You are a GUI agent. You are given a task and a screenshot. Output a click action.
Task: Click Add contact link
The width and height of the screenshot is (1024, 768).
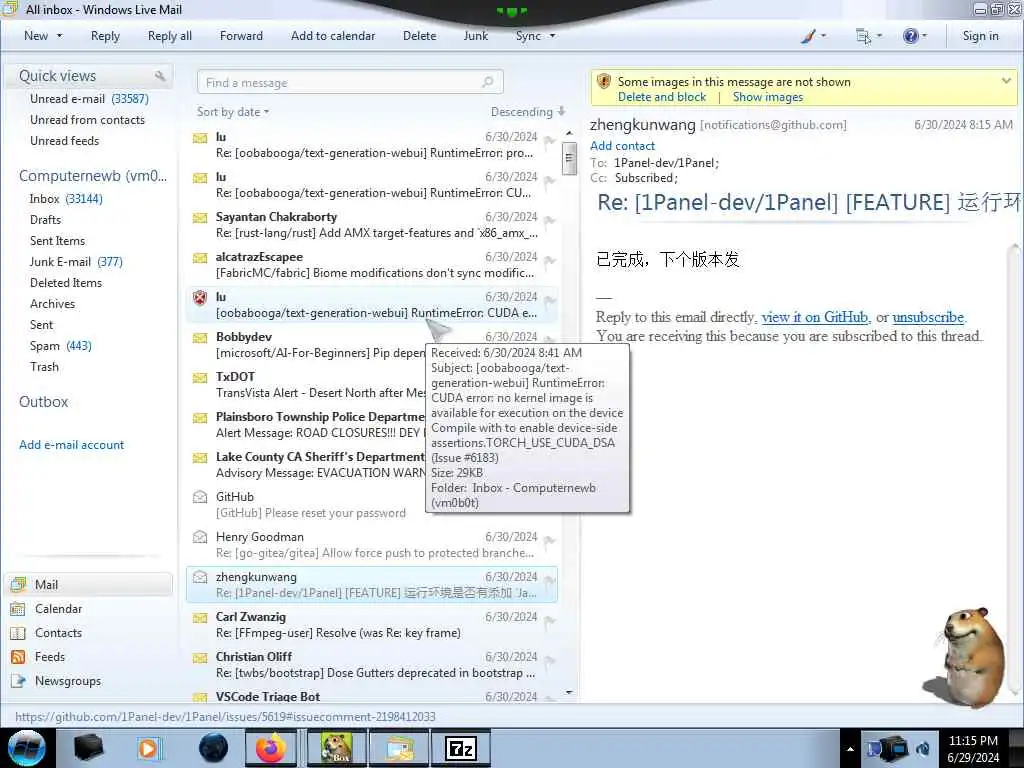[622, 146]
